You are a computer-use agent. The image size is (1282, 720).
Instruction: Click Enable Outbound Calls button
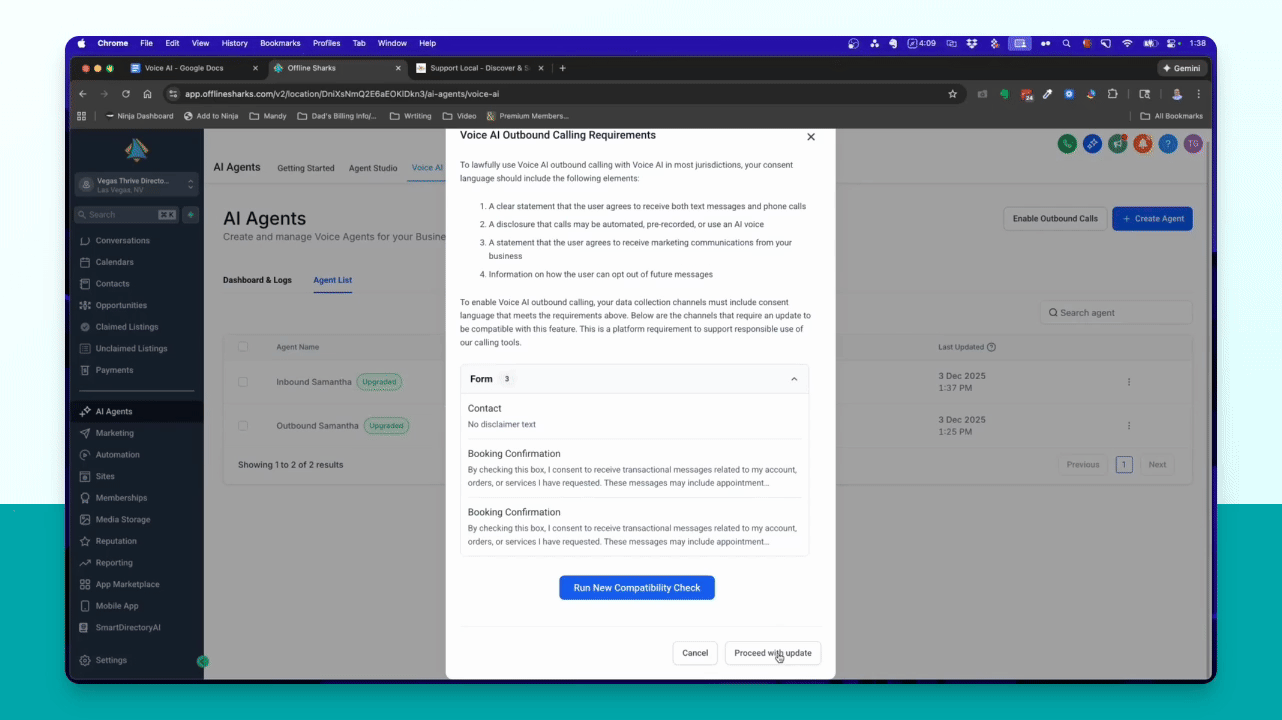1055,218
